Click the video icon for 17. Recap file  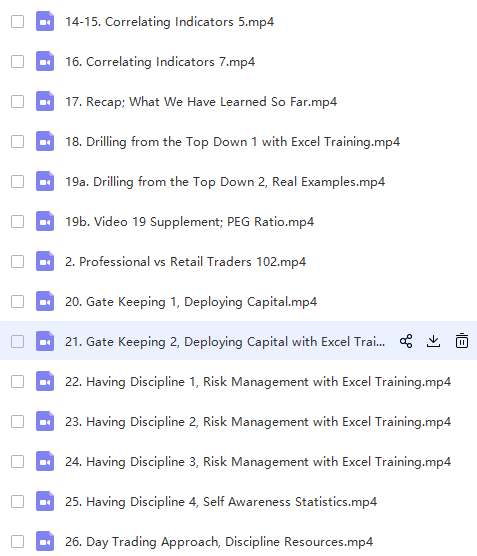click(x=45, y=102)
